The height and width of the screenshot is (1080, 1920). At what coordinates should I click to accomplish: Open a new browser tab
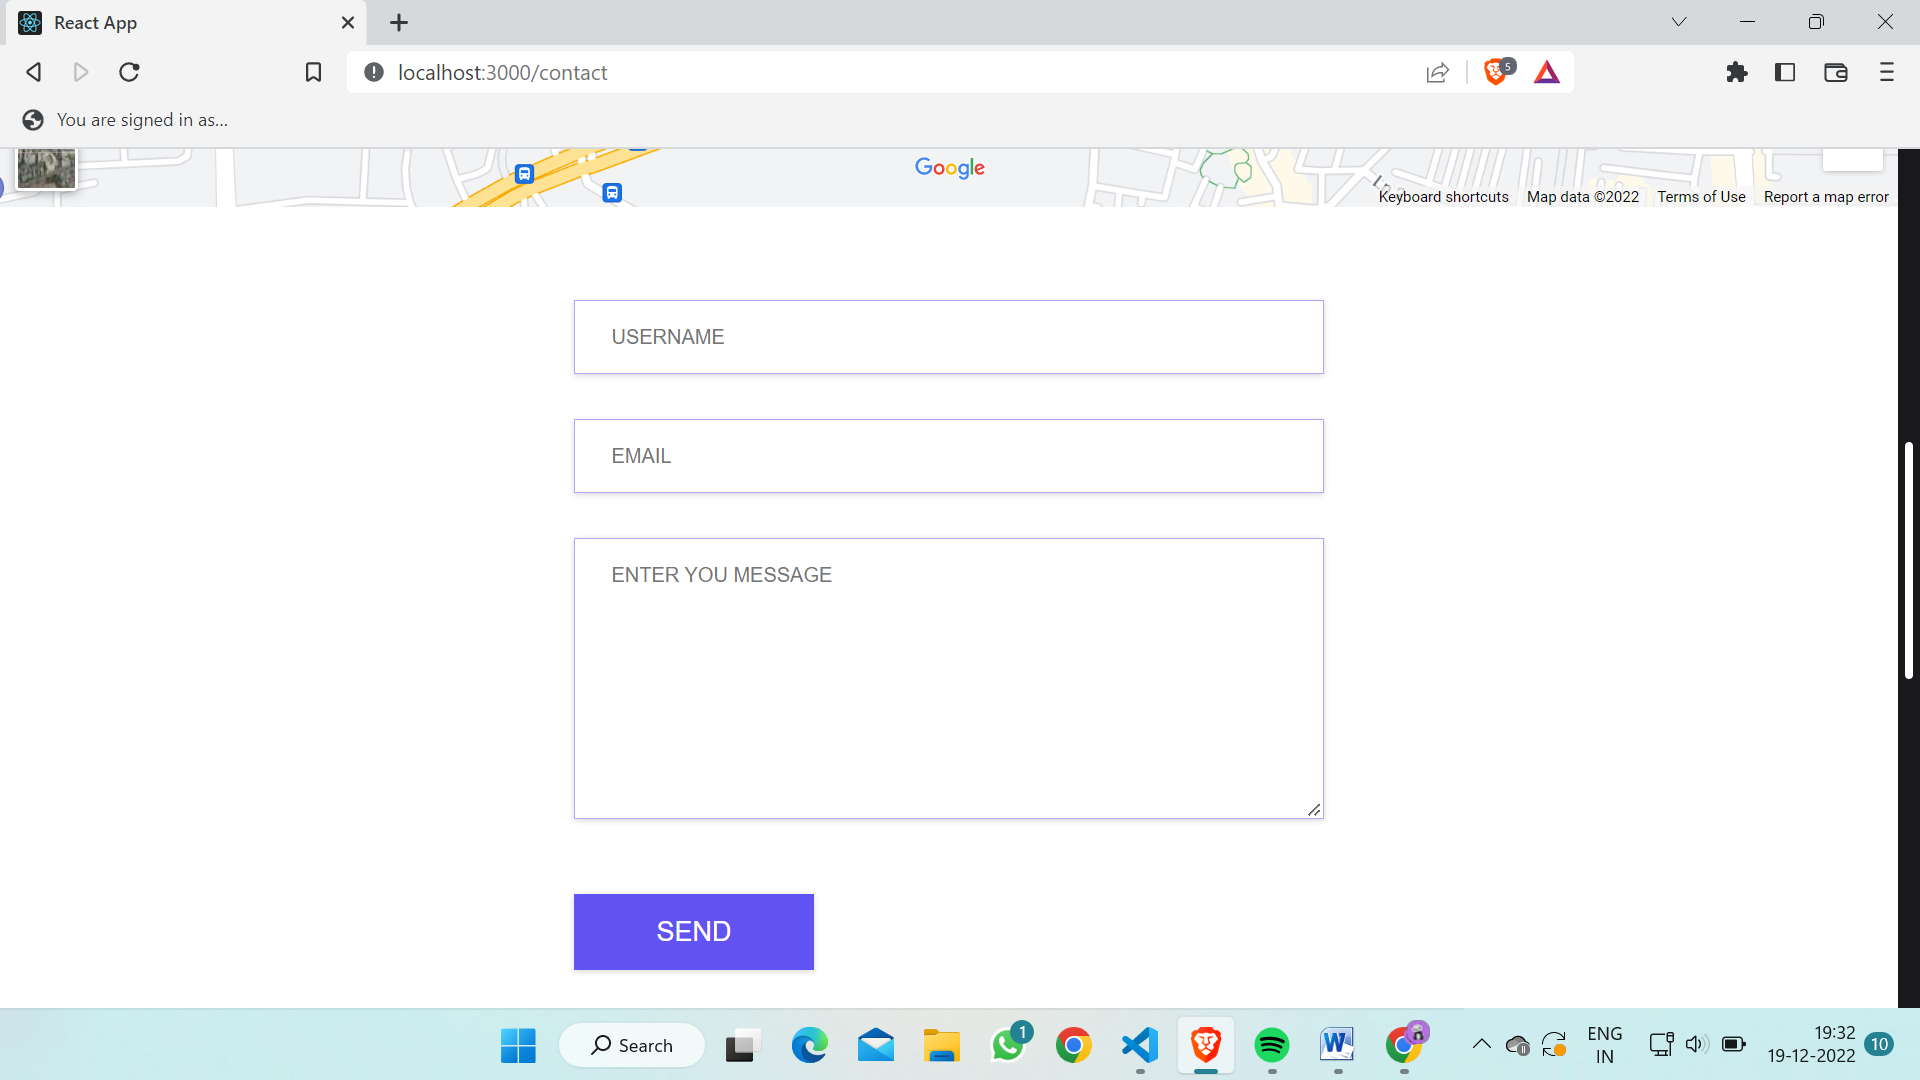pos(398,22)
